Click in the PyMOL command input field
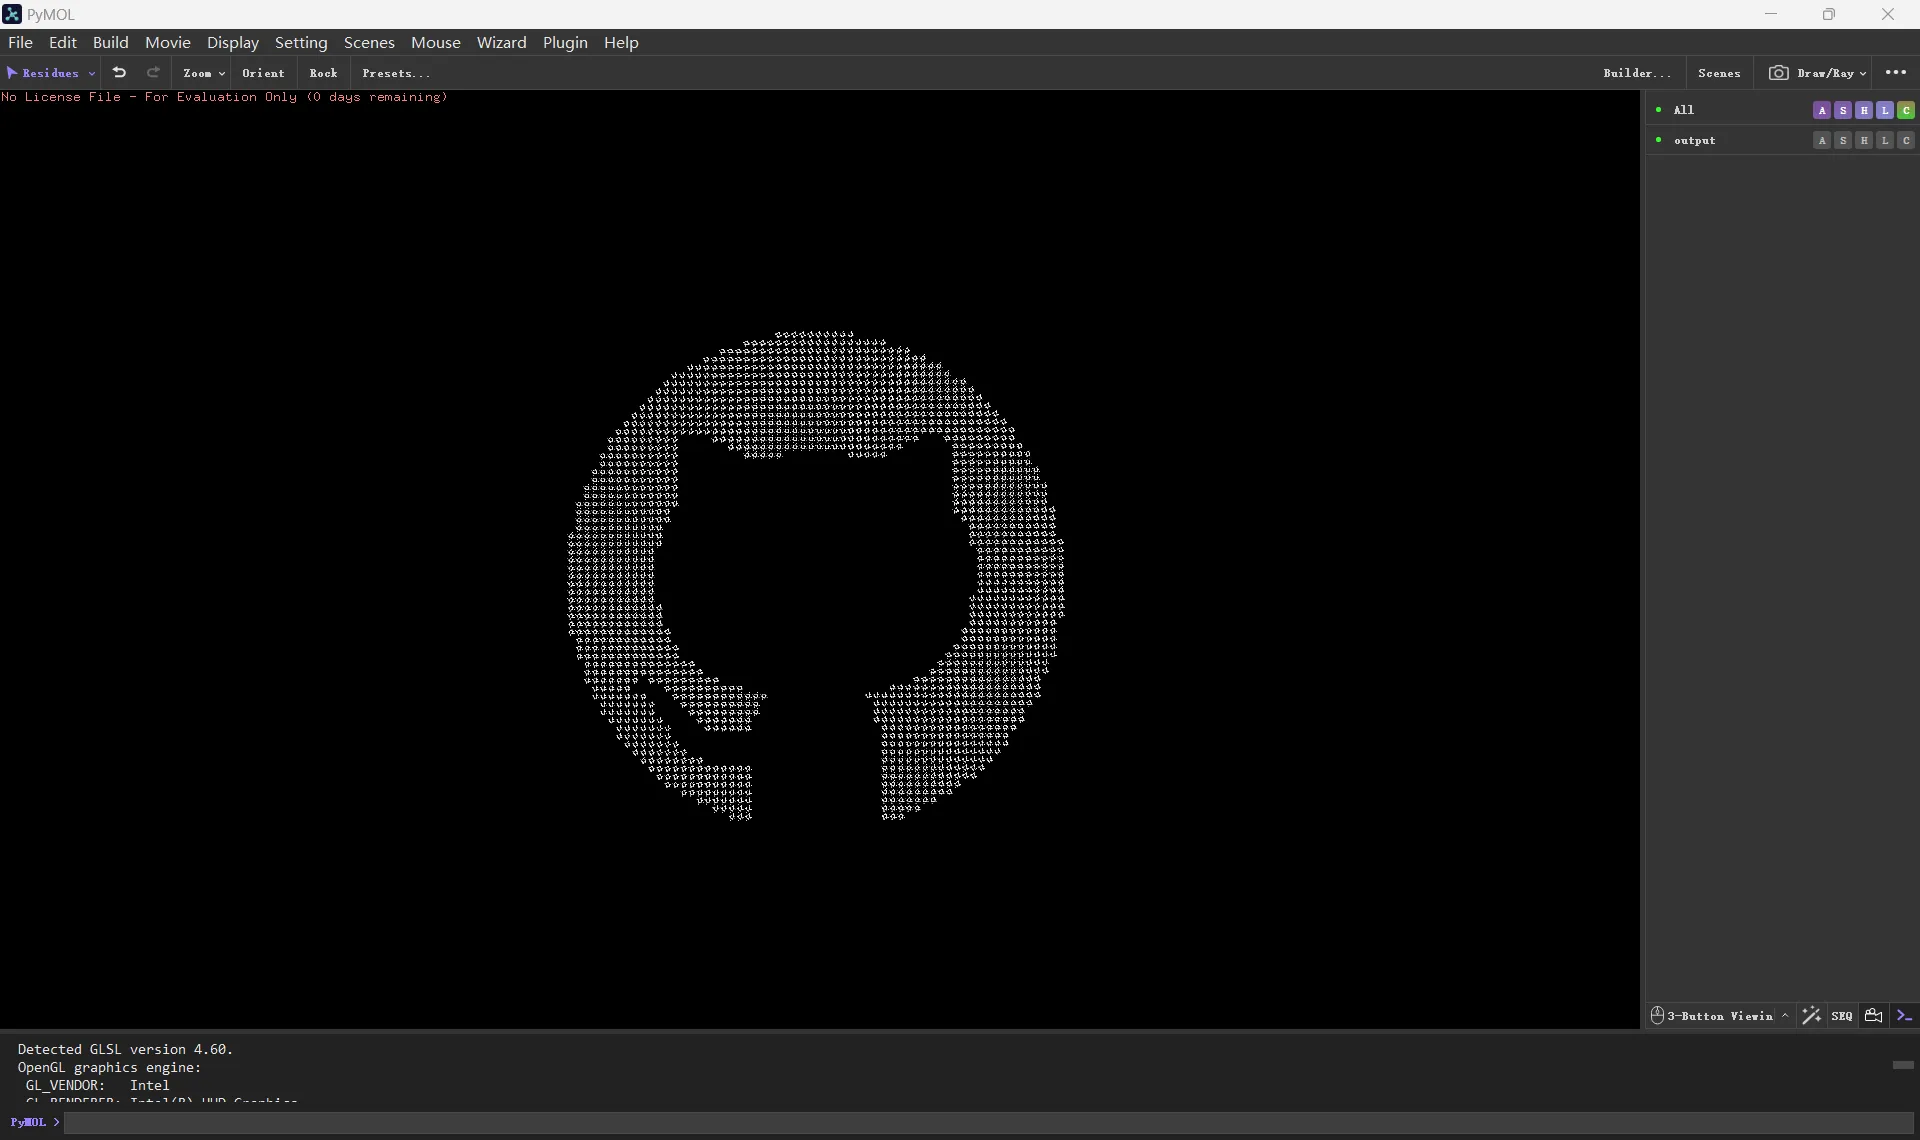The image size is (1920, 1140). 400,1122
